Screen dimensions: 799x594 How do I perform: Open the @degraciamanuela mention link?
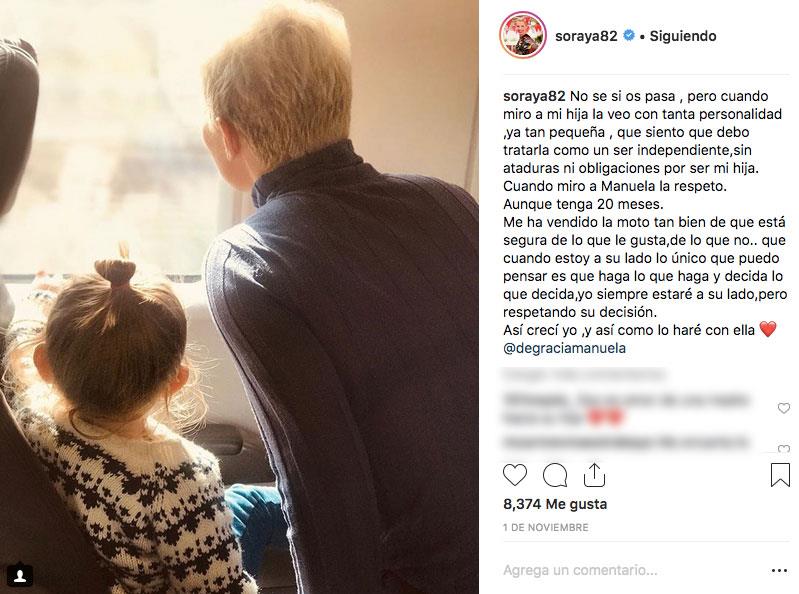point(564,348)
